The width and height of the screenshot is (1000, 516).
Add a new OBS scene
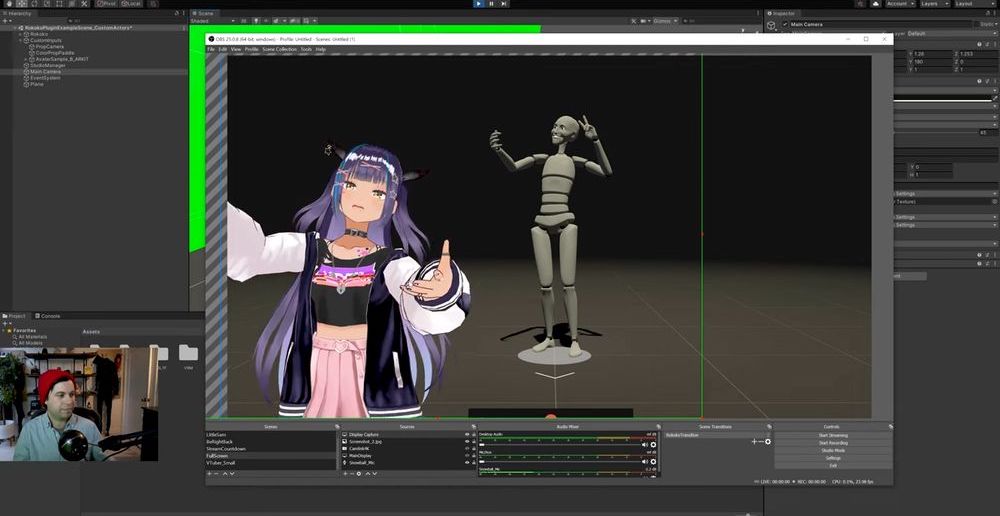[209, 474]
